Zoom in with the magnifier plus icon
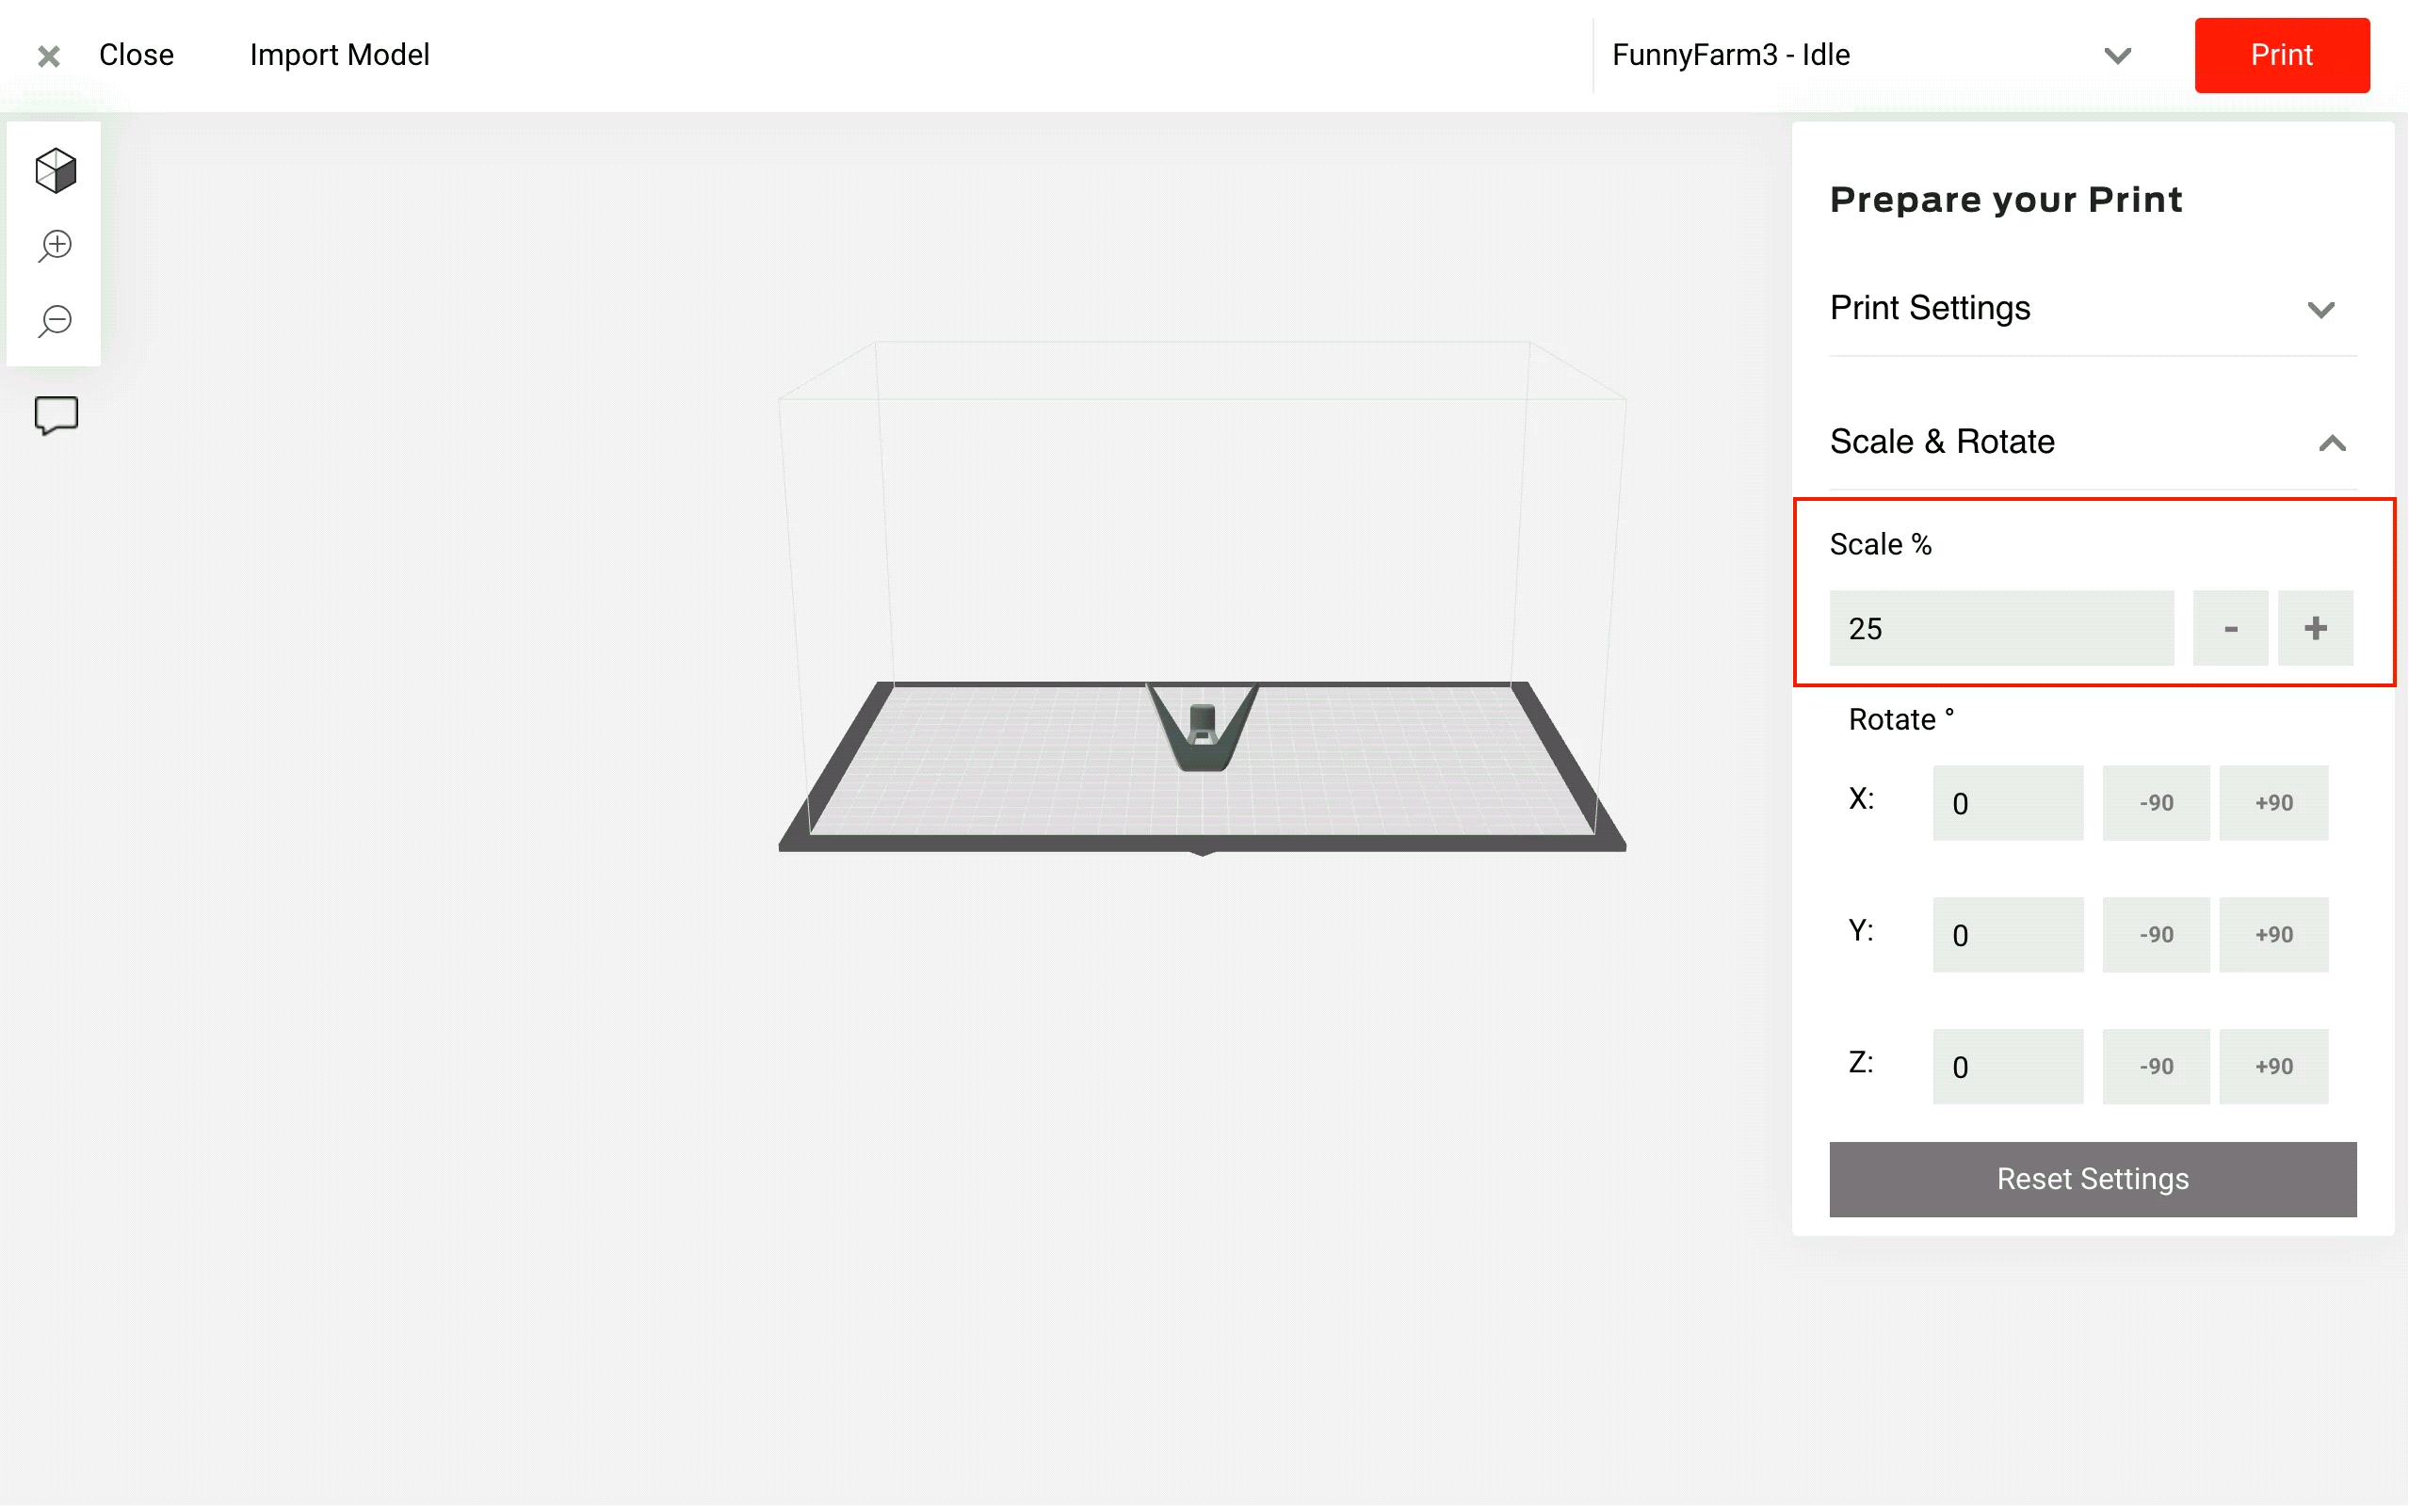This screenshot has height=1512, width=2409. [56, 246]
